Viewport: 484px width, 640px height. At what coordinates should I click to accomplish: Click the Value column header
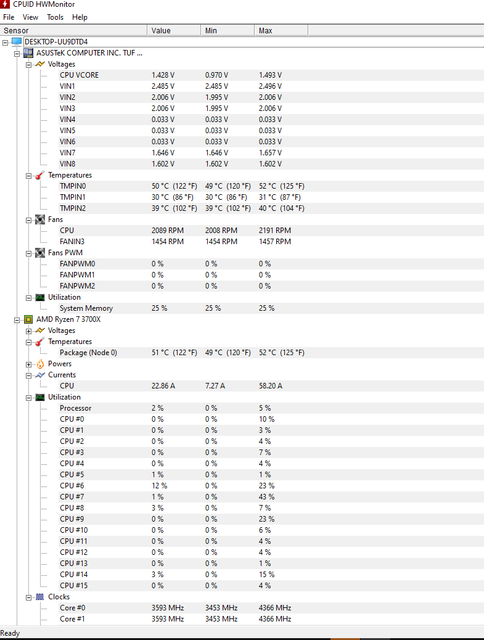coord(173,31)
